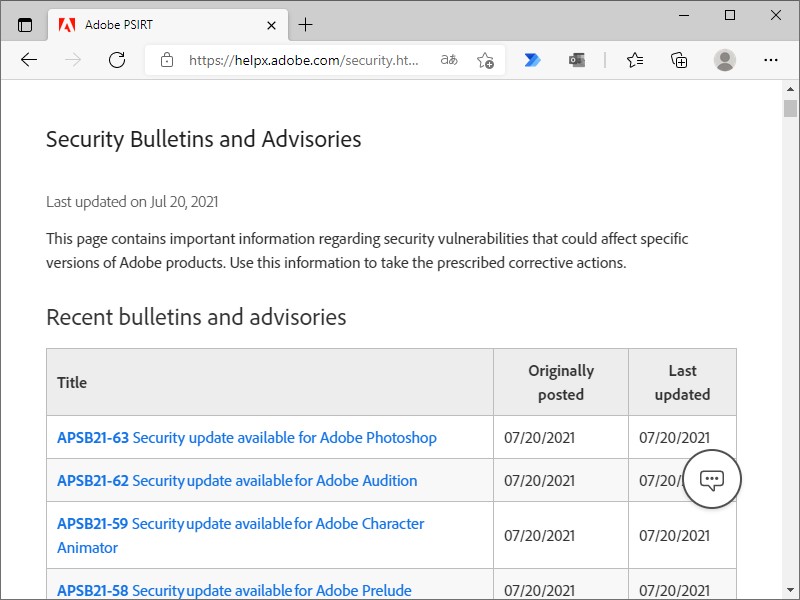This screenshot has width=800, height=600.
Task: Open the browser profile avatar
Action: tap(723, 60)
